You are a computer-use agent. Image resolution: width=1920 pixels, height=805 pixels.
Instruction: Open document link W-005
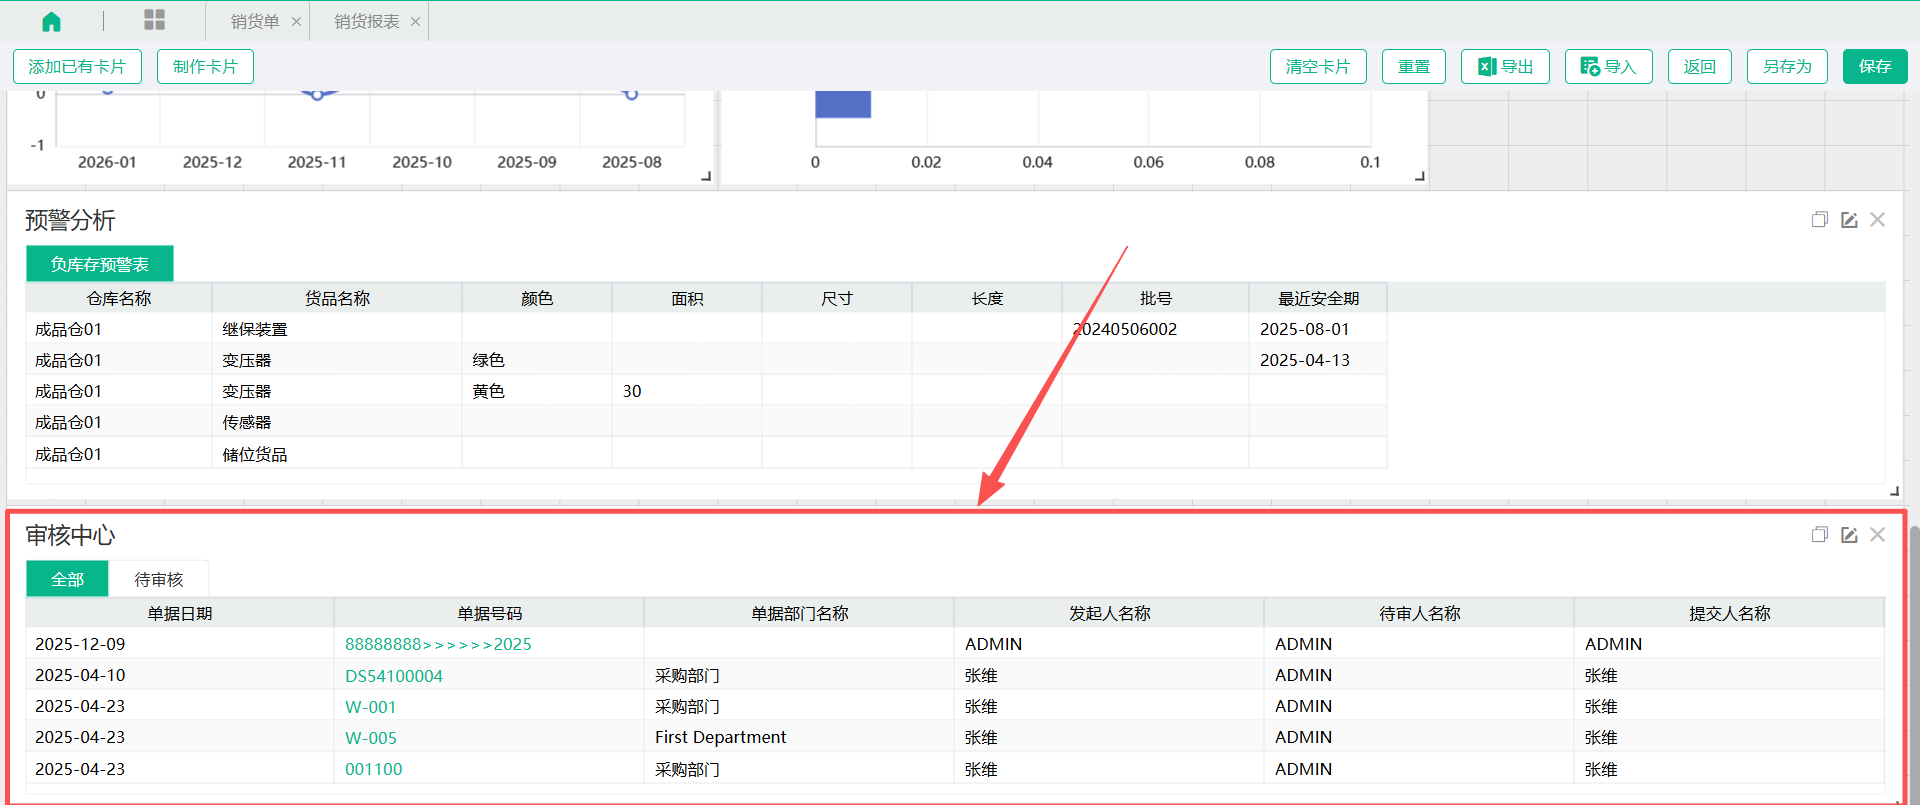(x=371, y=738)
